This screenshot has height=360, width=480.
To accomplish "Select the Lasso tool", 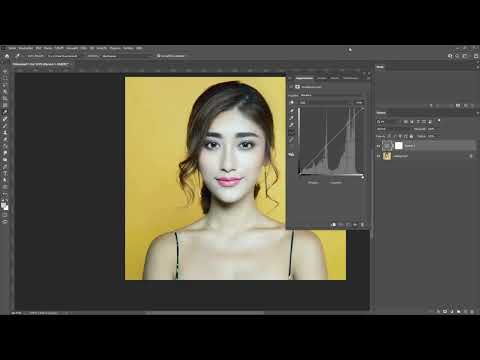I will coord(5,85).
